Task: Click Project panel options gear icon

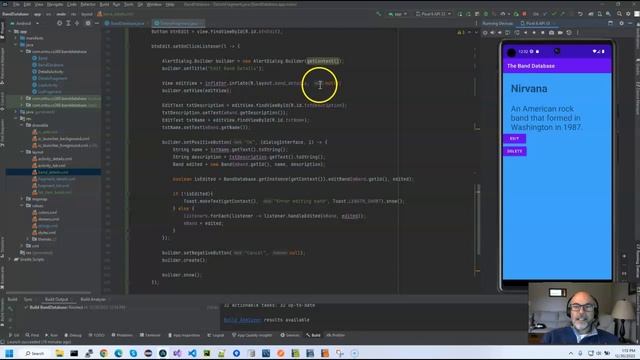Action: coord(88,23)
